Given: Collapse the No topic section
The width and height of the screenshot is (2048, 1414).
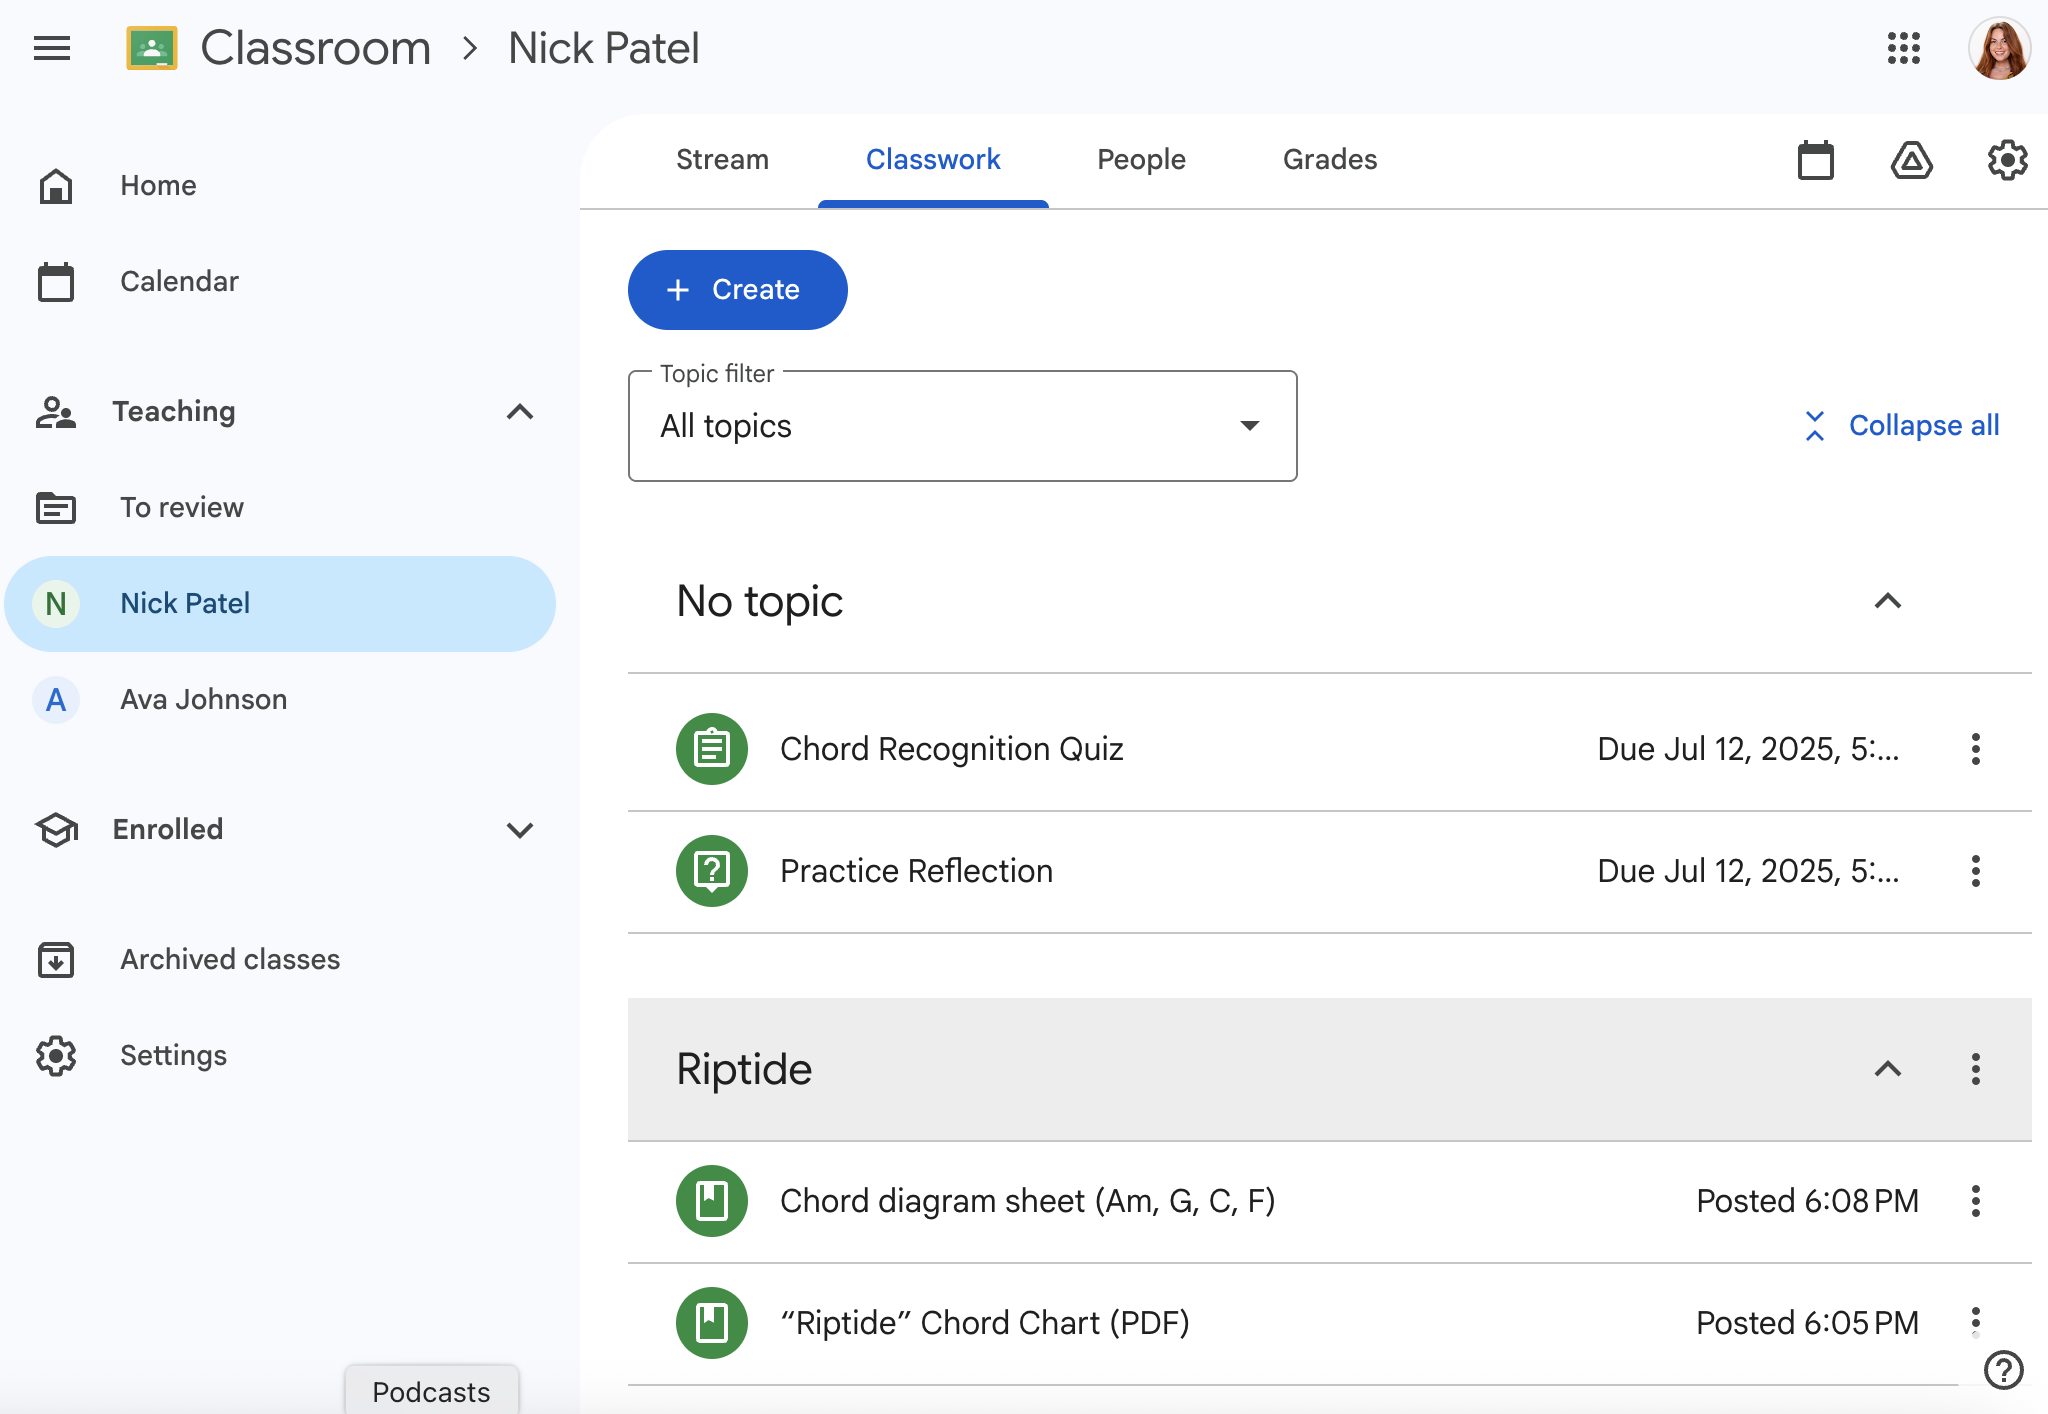Looking at the screenshot, I should (x=1887, y=601).
